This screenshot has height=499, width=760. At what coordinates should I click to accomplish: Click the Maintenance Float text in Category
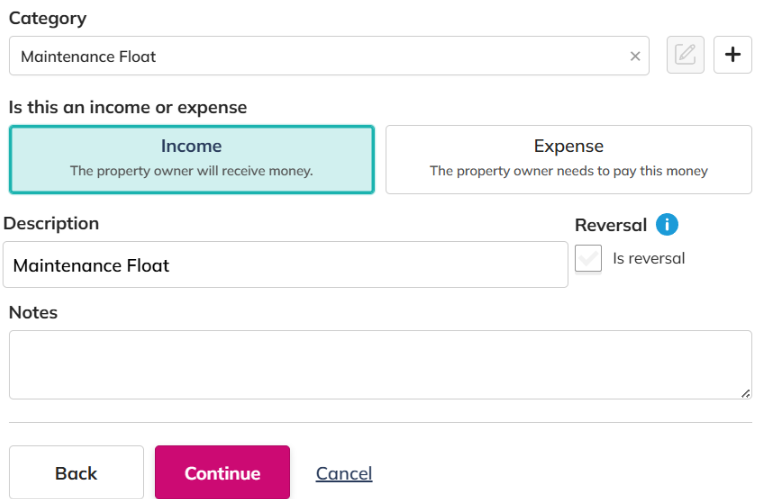tap(88, 57)
